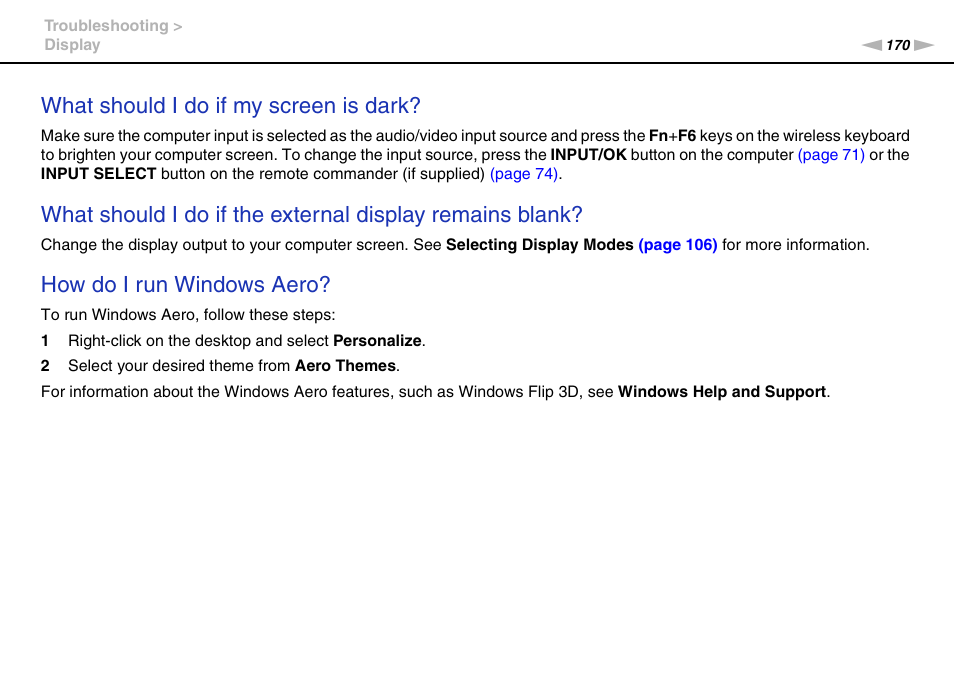Click step number 1 in the list
The width and height of the screenshot is (954, 674).
tap(44, 341)
